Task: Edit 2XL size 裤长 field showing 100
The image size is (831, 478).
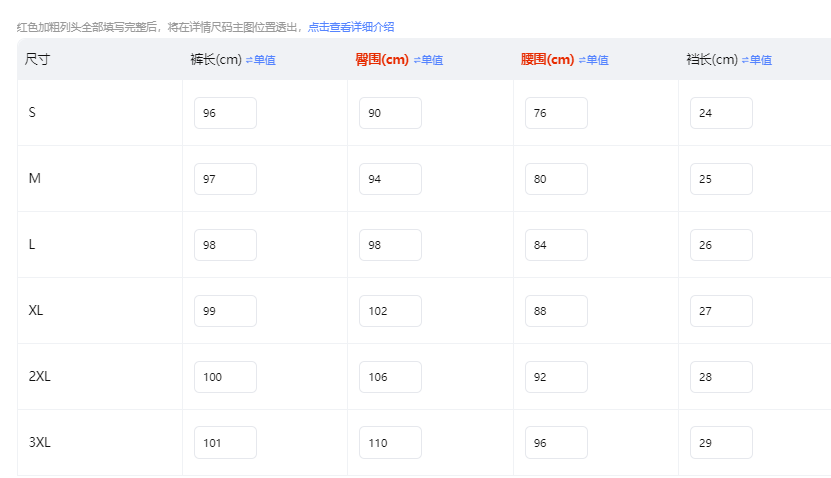Action: (x=225, y=377)
